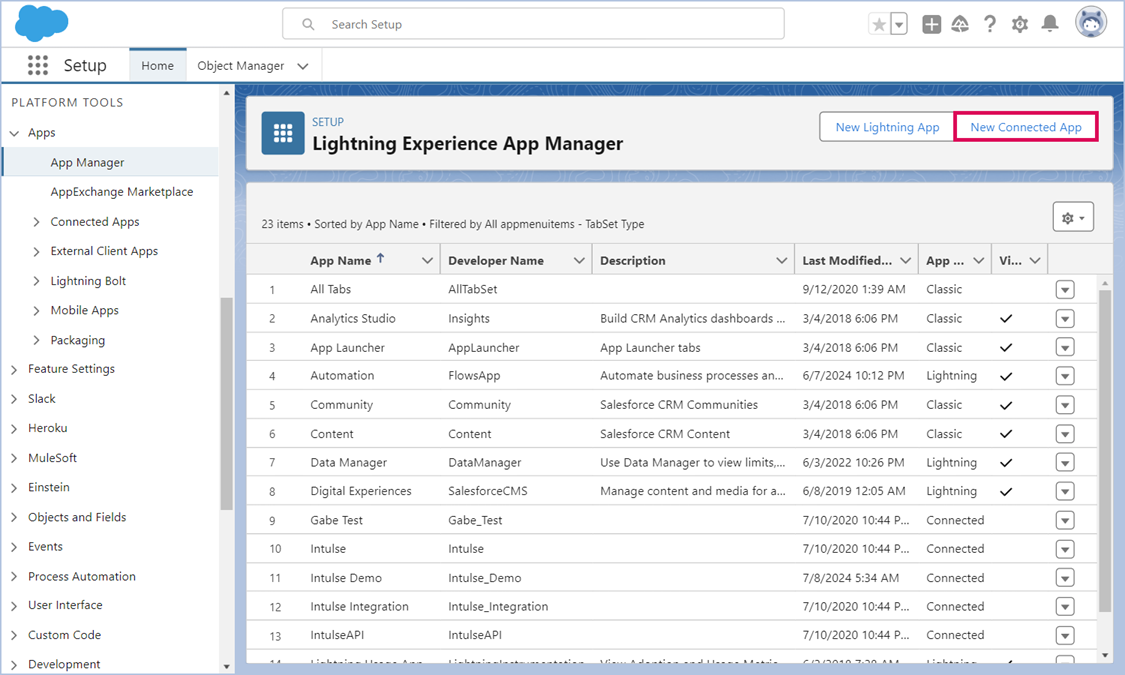Switch to the Home tab
1125x675 pixels.
point(157,65)
